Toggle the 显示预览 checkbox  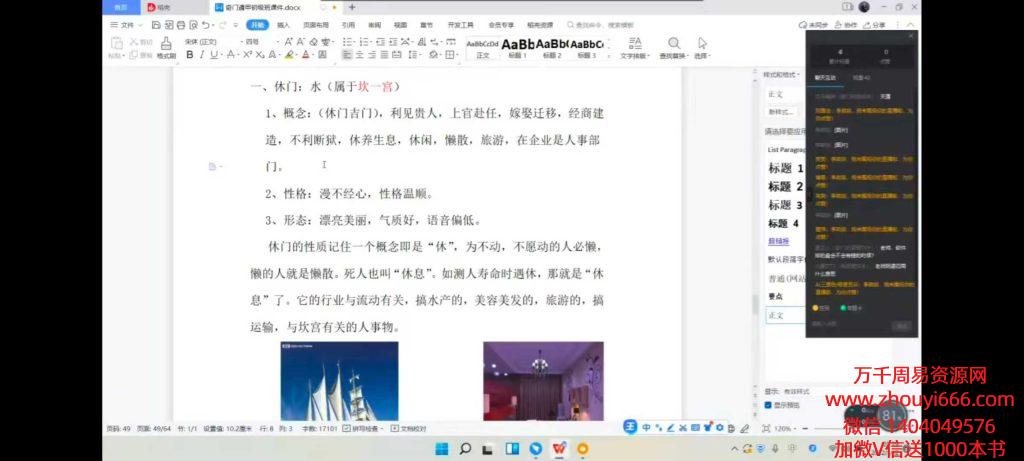click(x=768, y=405)
